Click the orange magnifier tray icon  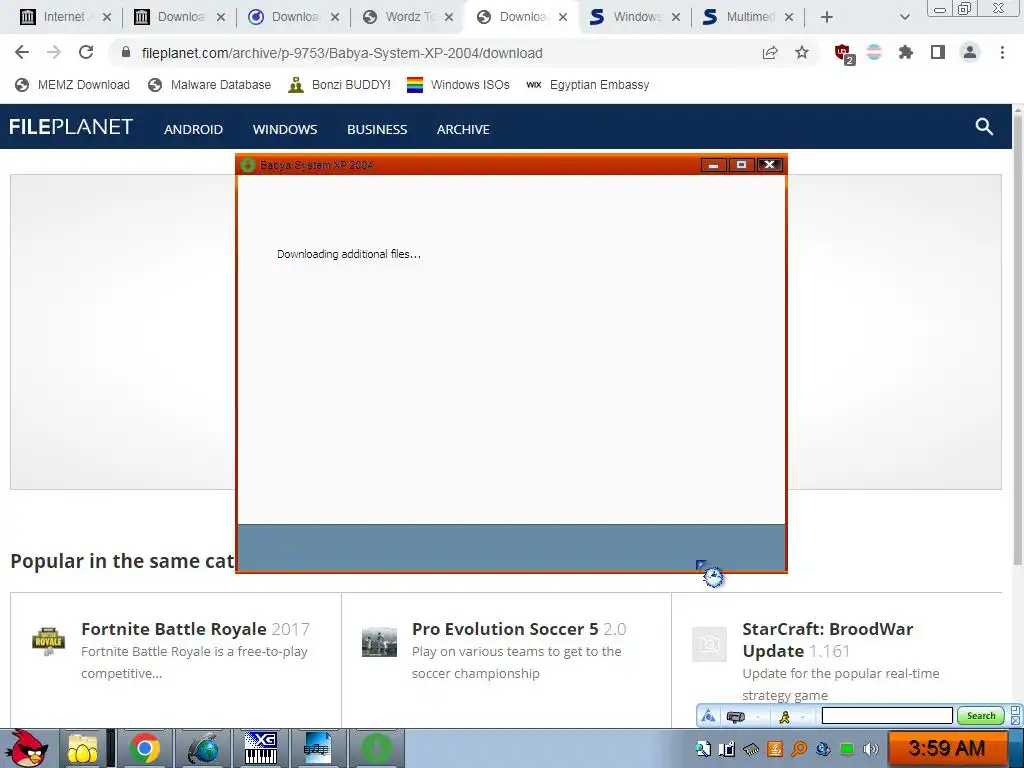(x=799, y=749)
